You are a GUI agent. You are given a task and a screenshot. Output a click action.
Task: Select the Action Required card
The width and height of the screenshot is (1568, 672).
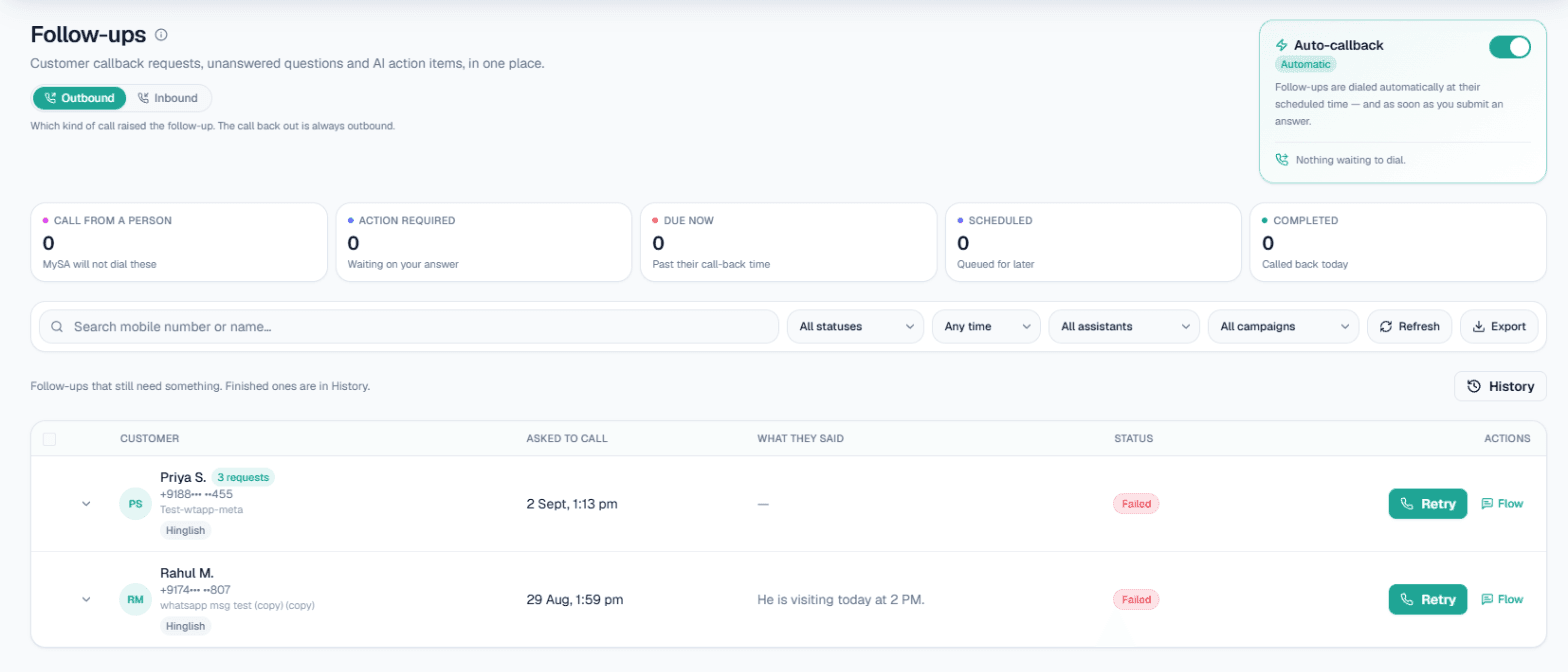(483, 243)
